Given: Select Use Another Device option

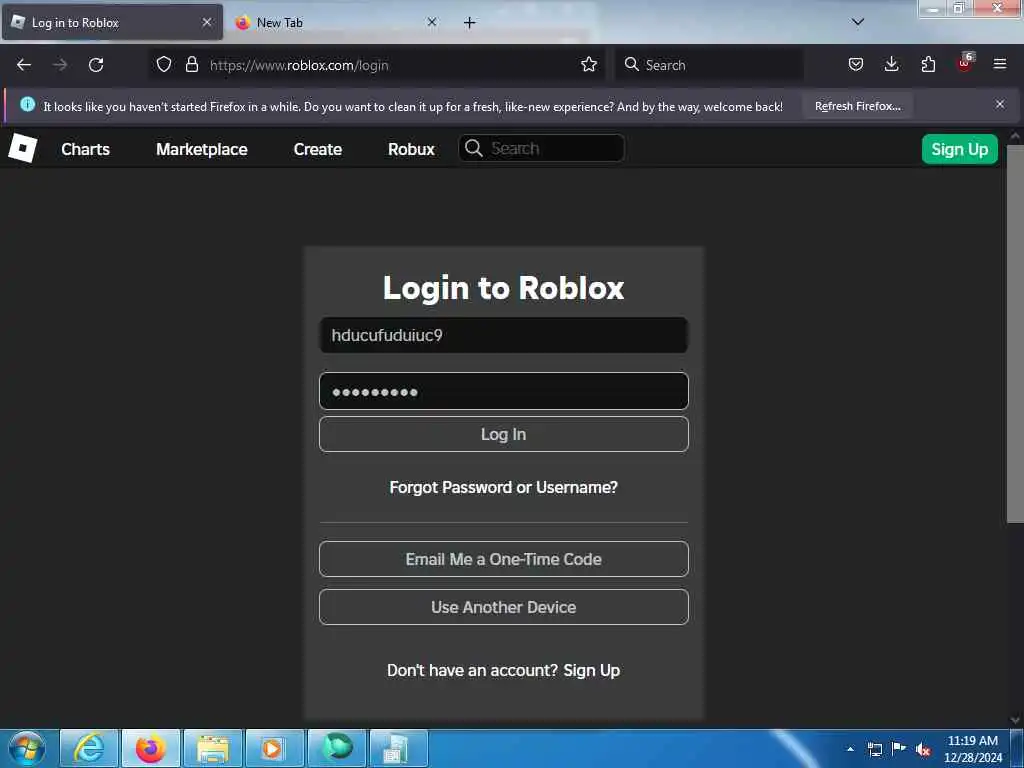Looking at the screenshot, I should (504, 607).
